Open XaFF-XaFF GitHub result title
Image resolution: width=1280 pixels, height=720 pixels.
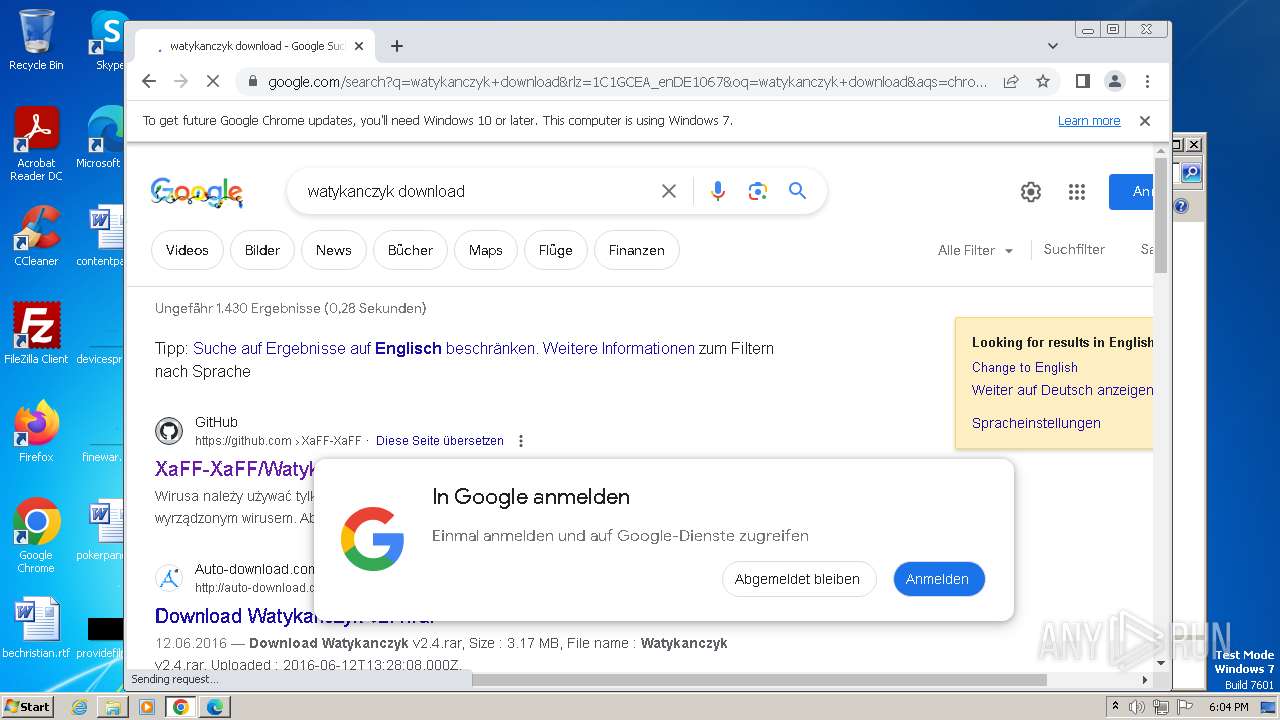235,469
